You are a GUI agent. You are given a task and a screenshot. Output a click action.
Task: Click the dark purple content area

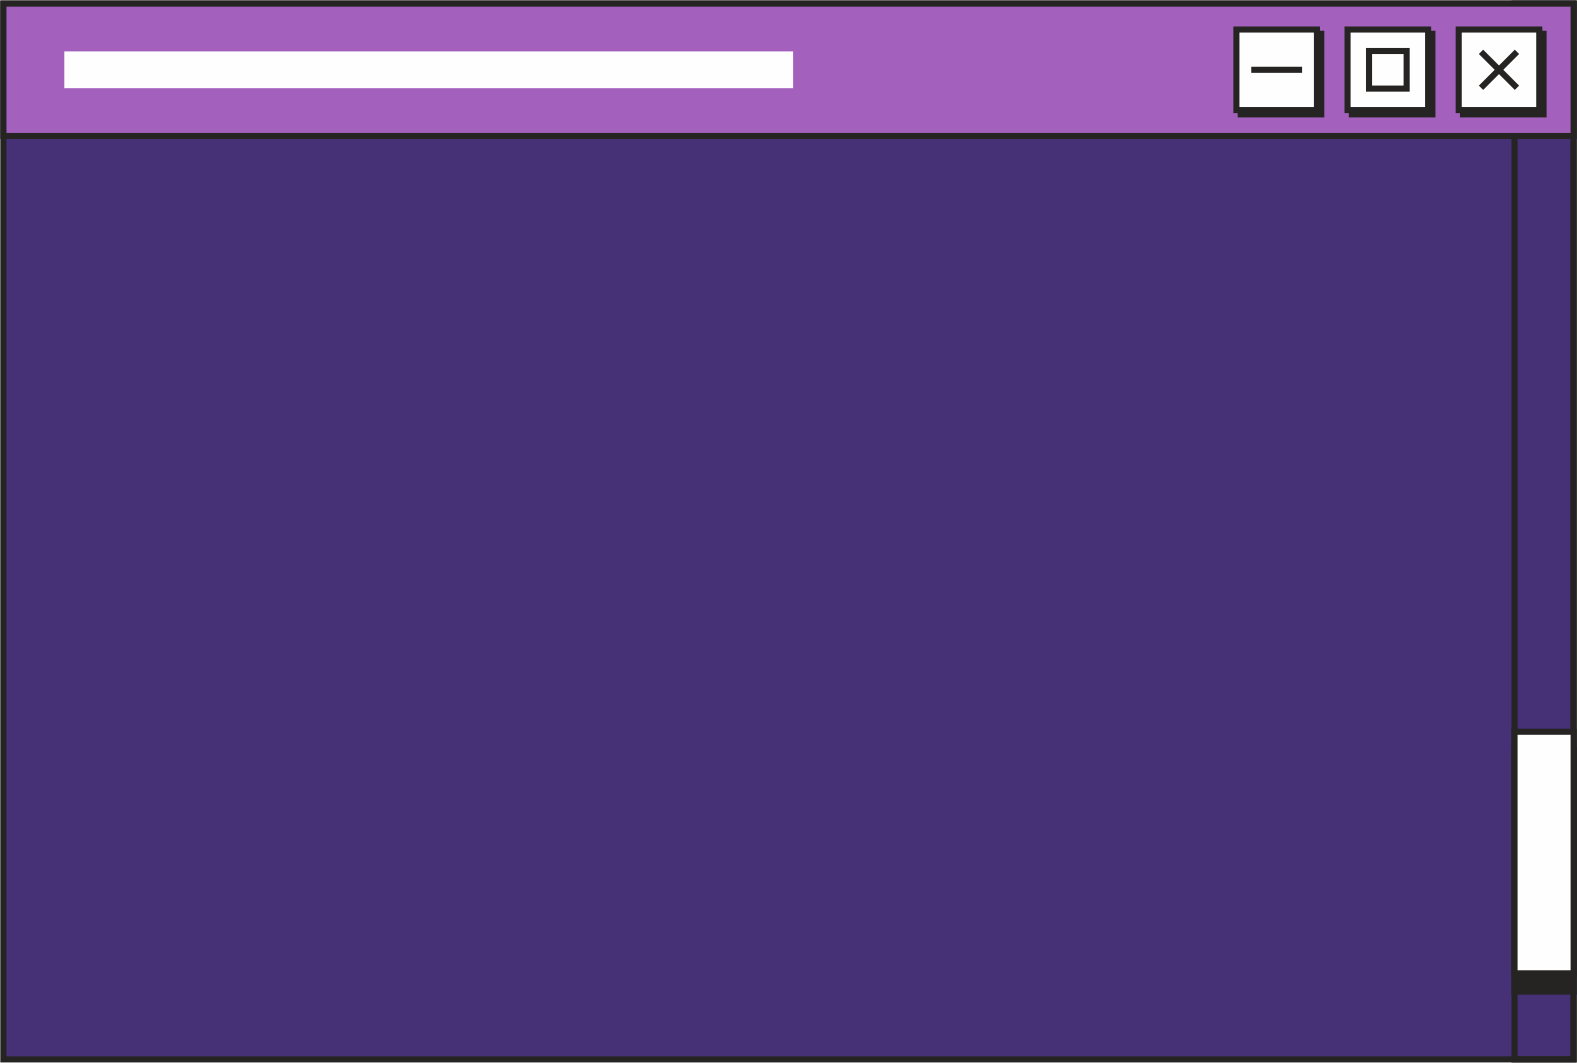[758, 598]
